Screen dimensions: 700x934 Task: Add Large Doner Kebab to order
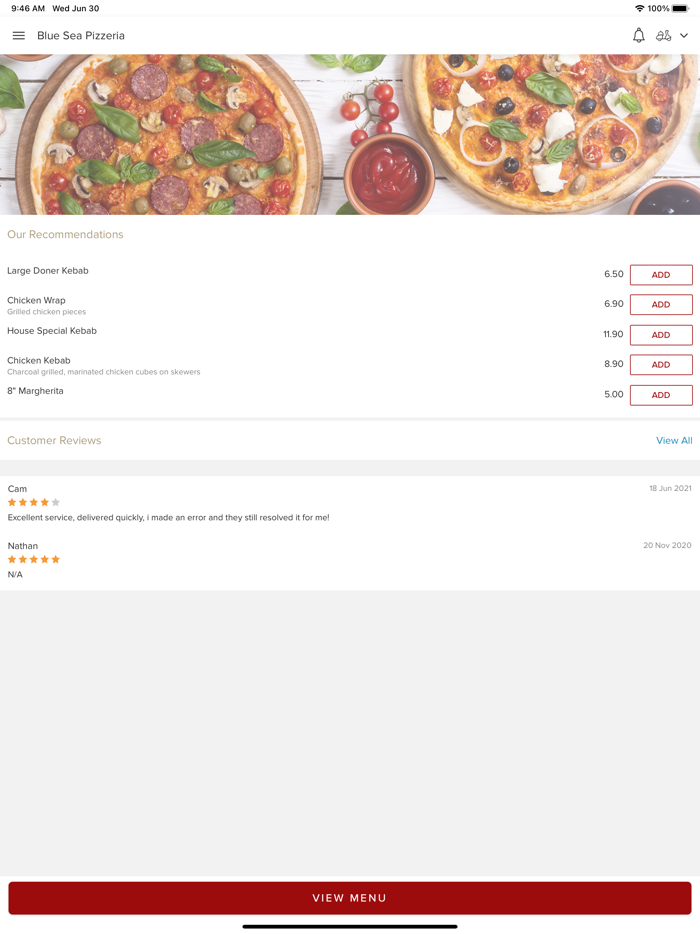(x=660, y=274)
